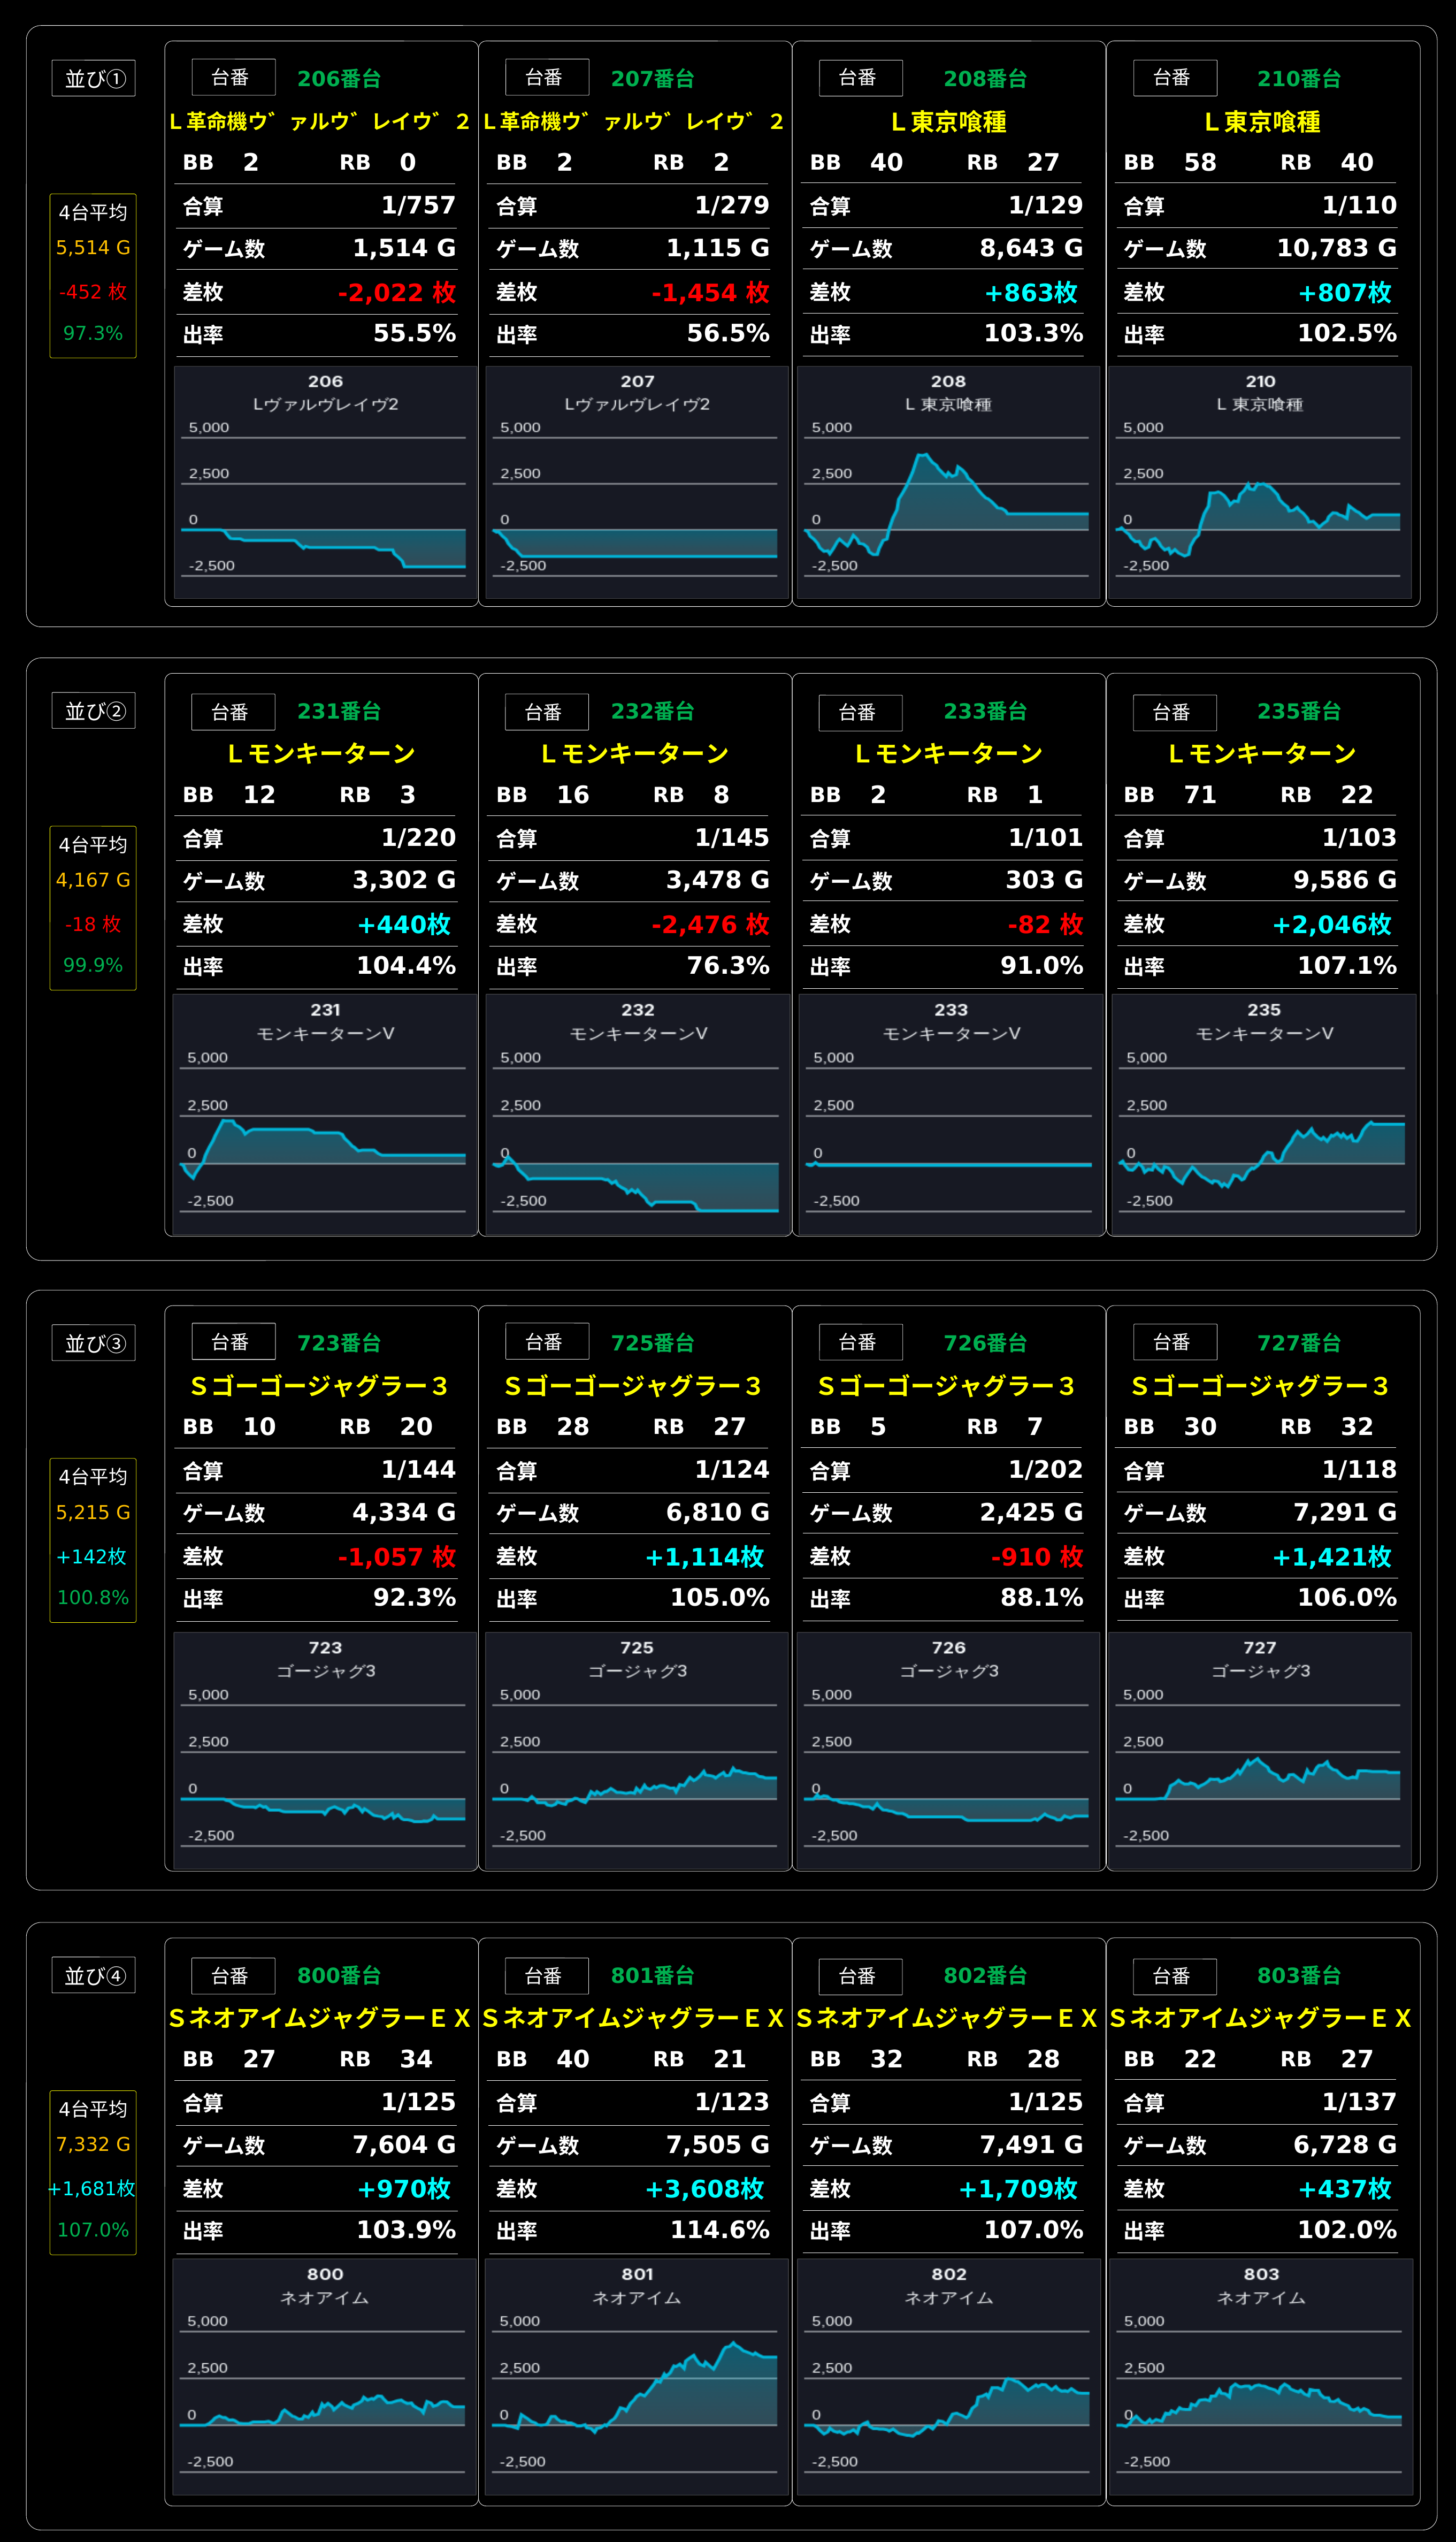Open the 206 Lヴァルヴレイヴ2 slump graph
The image size is (1456, 2542).
325,482
